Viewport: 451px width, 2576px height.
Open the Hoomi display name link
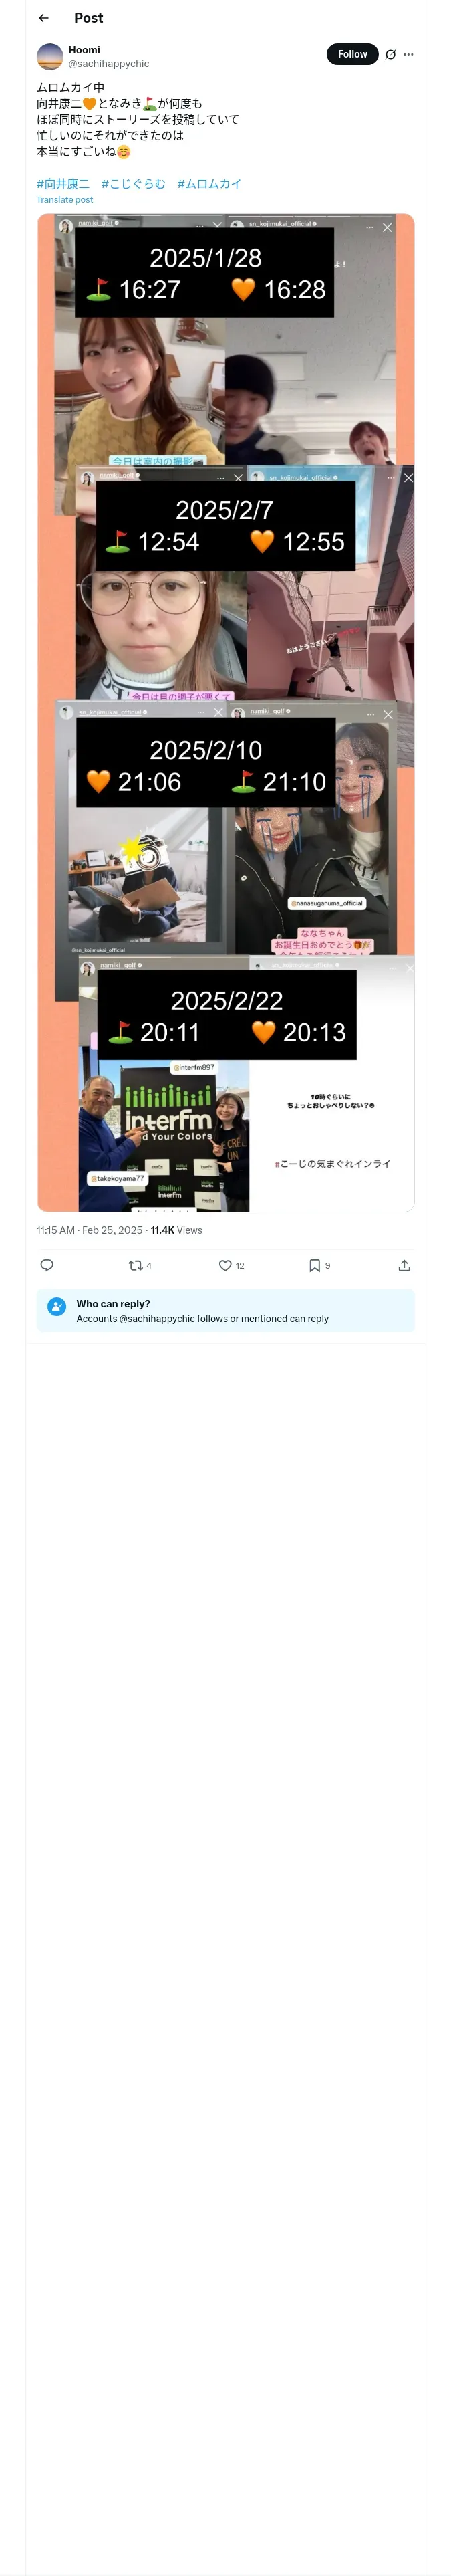(x=84, y=50)
